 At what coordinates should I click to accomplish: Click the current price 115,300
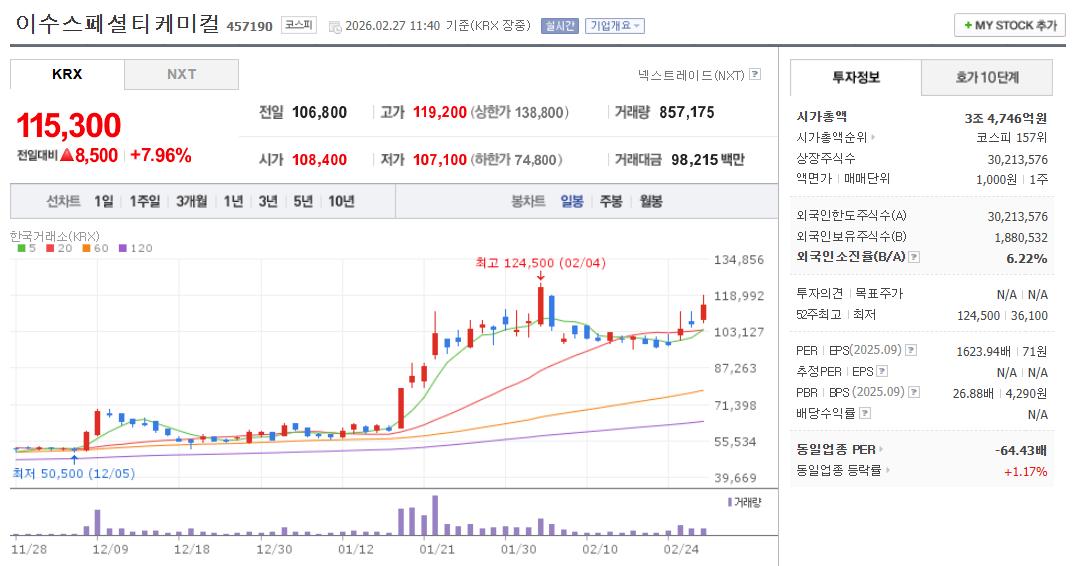69,126
